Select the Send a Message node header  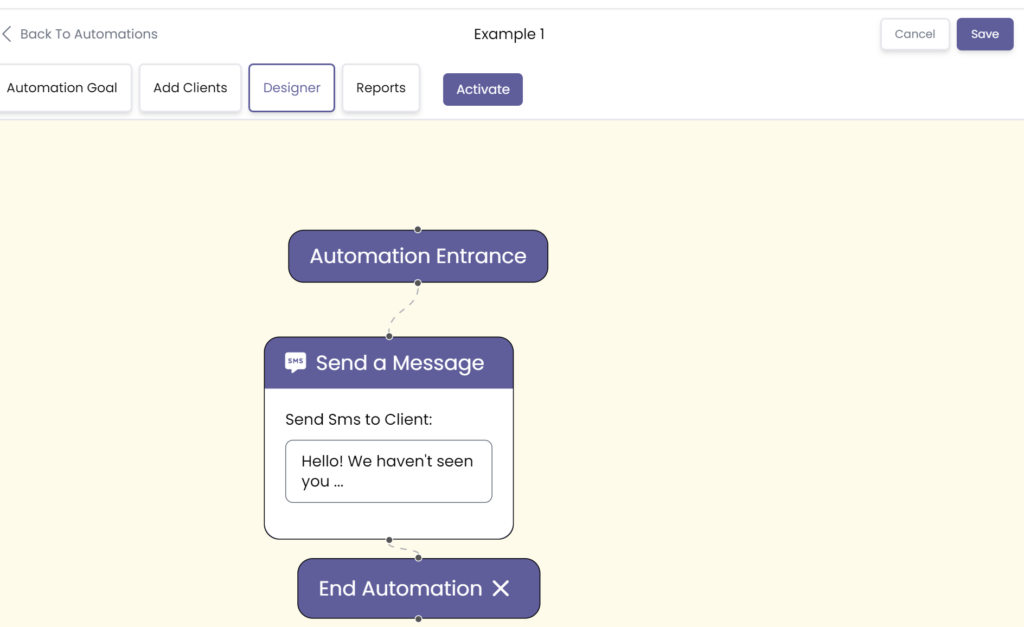tap(400, 363)
